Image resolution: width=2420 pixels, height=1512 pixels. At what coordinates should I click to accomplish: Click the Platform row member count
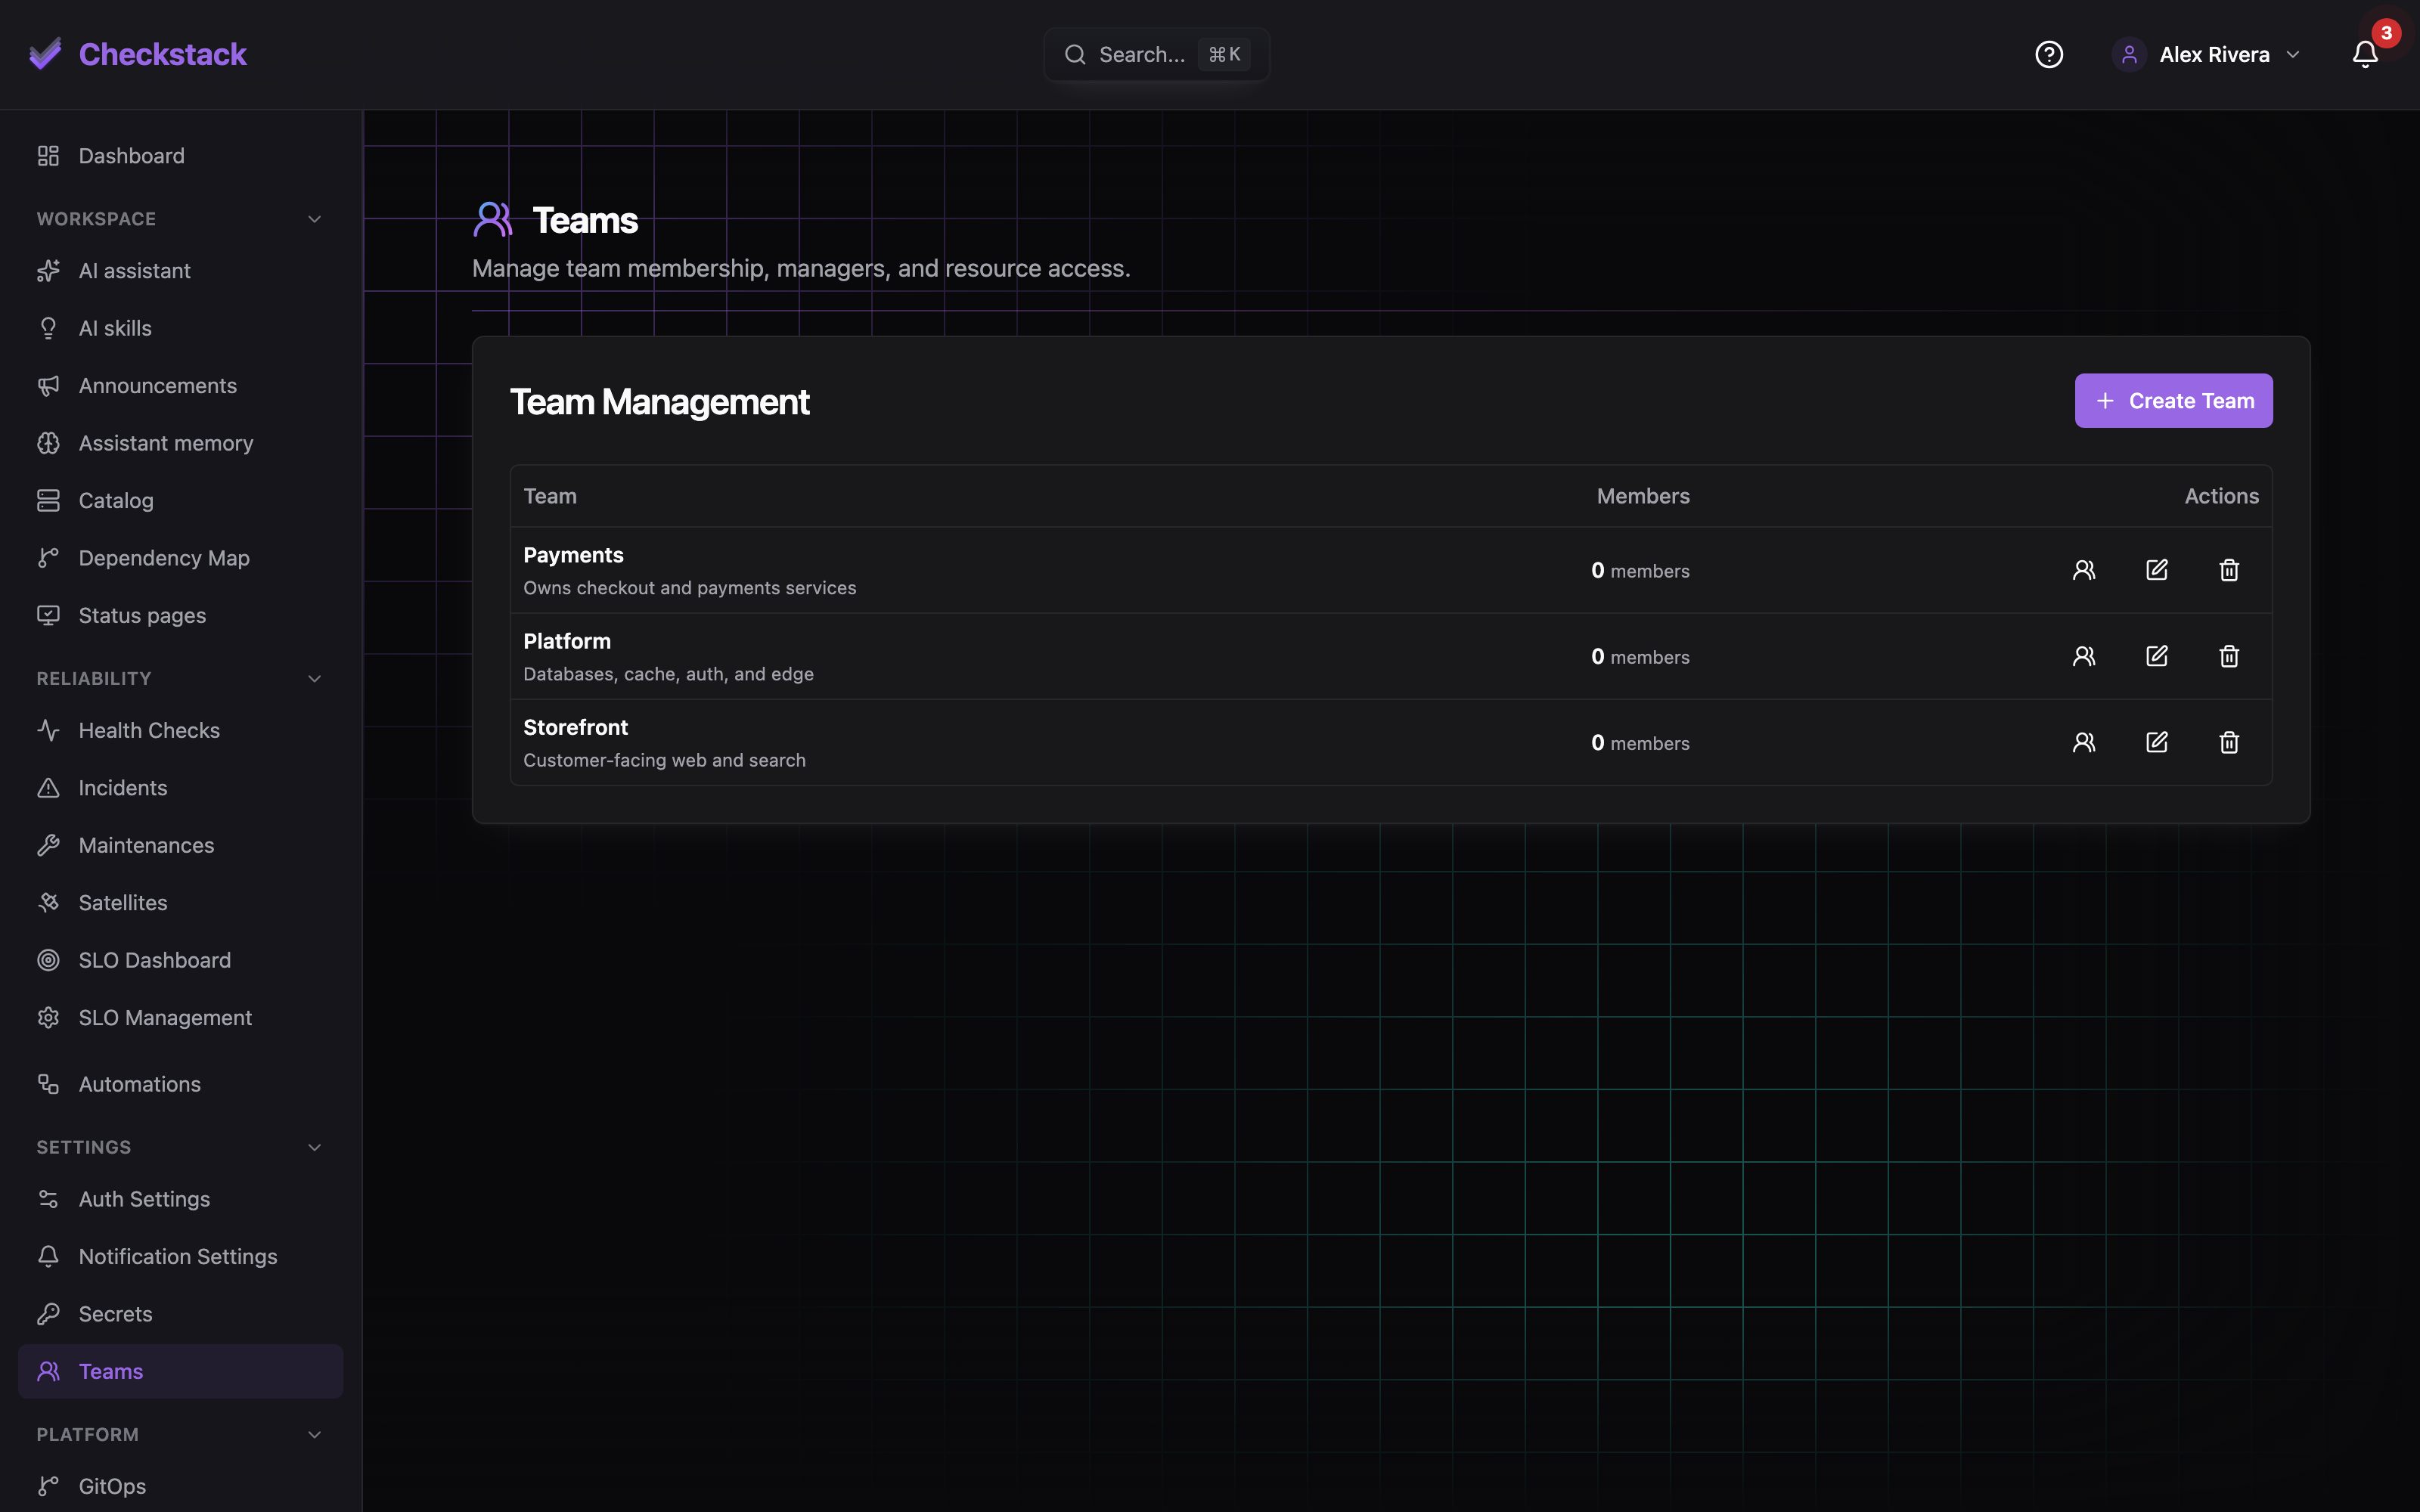(x=1640, y=656)
